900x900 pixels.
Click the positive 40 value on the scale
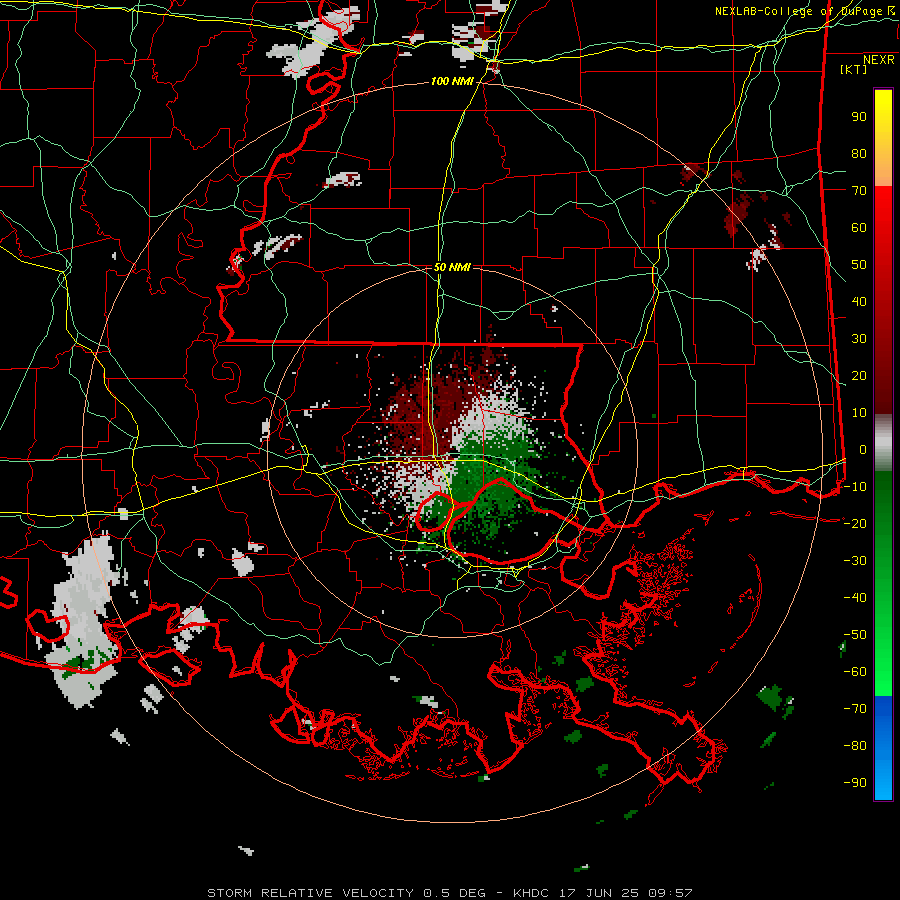coord(859,302)
